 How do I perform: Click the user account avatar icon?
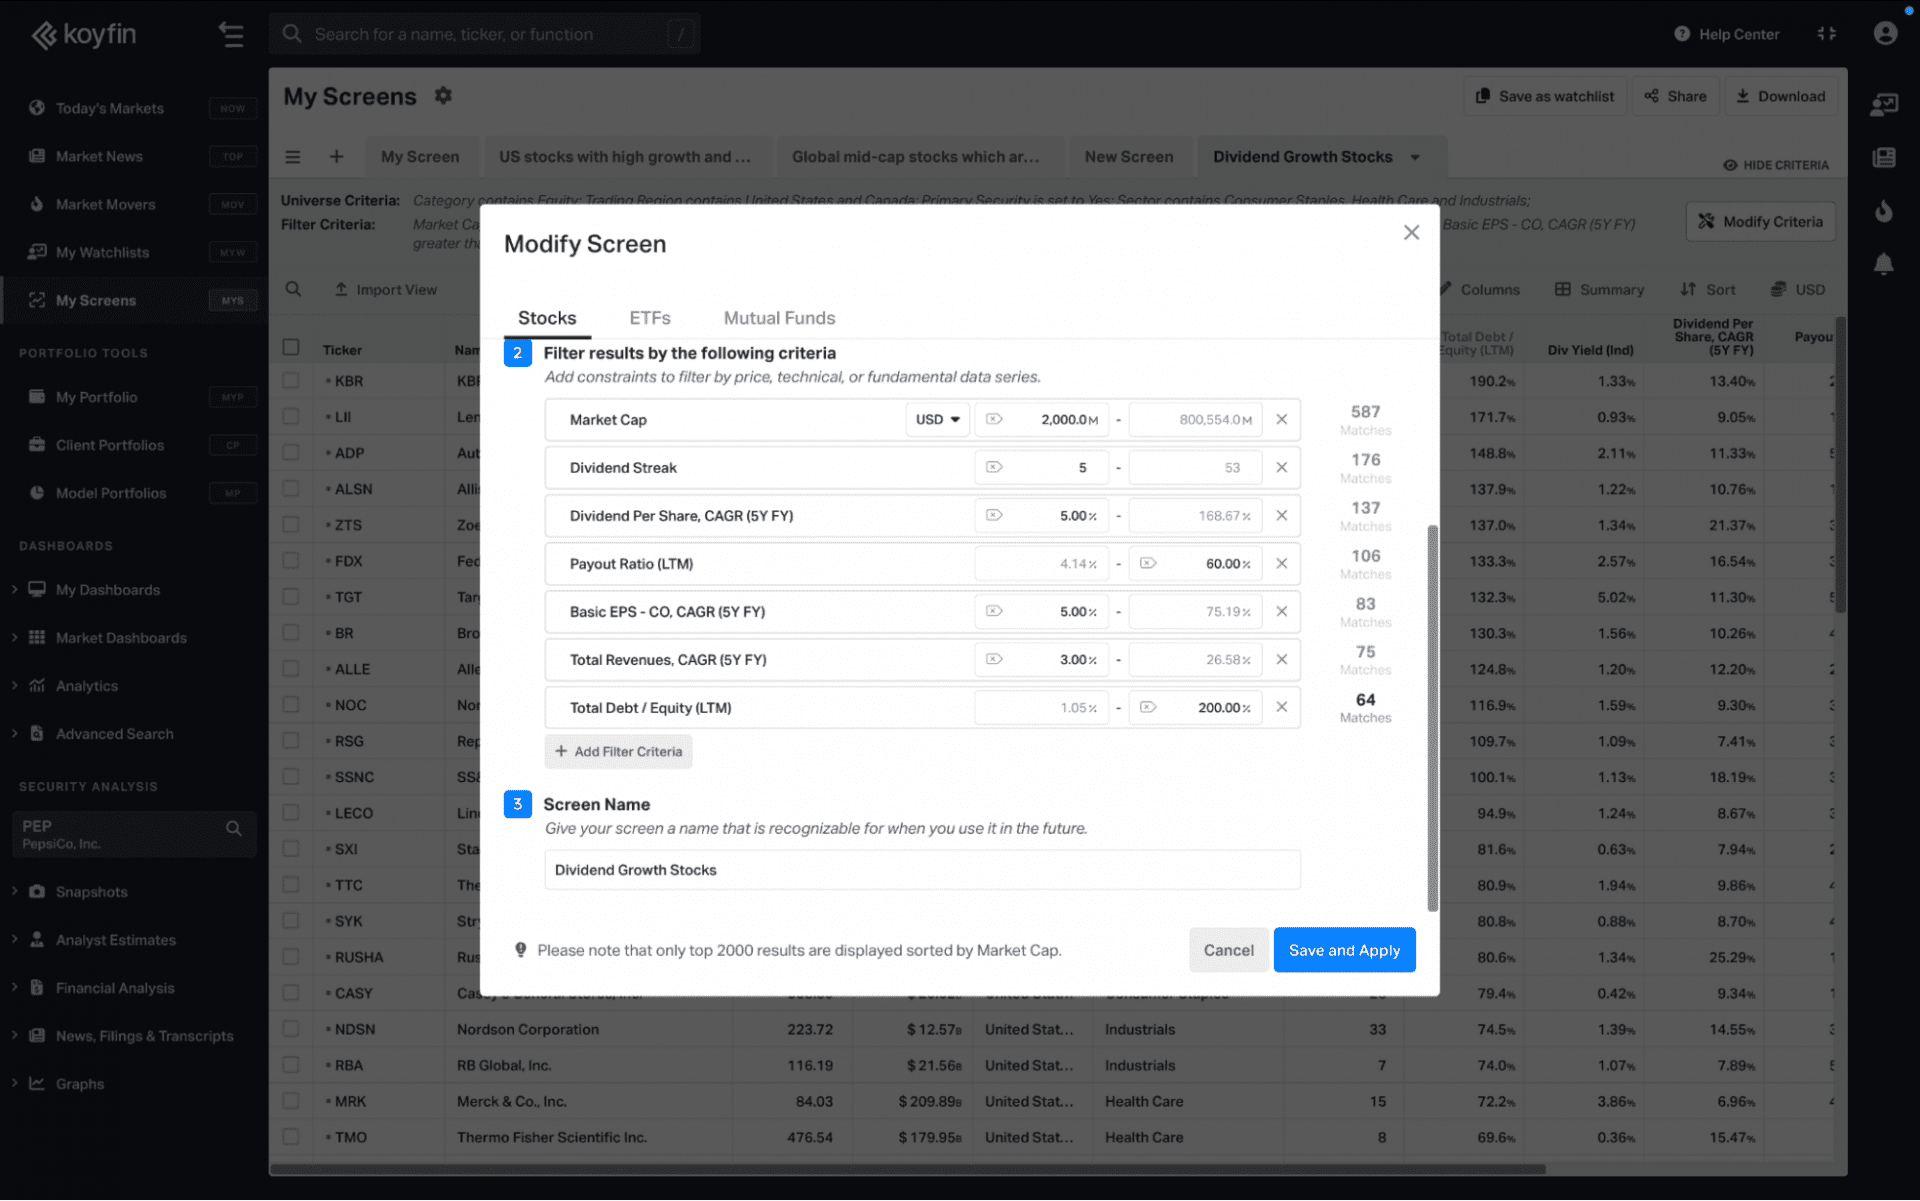[x=1885, y=34]
